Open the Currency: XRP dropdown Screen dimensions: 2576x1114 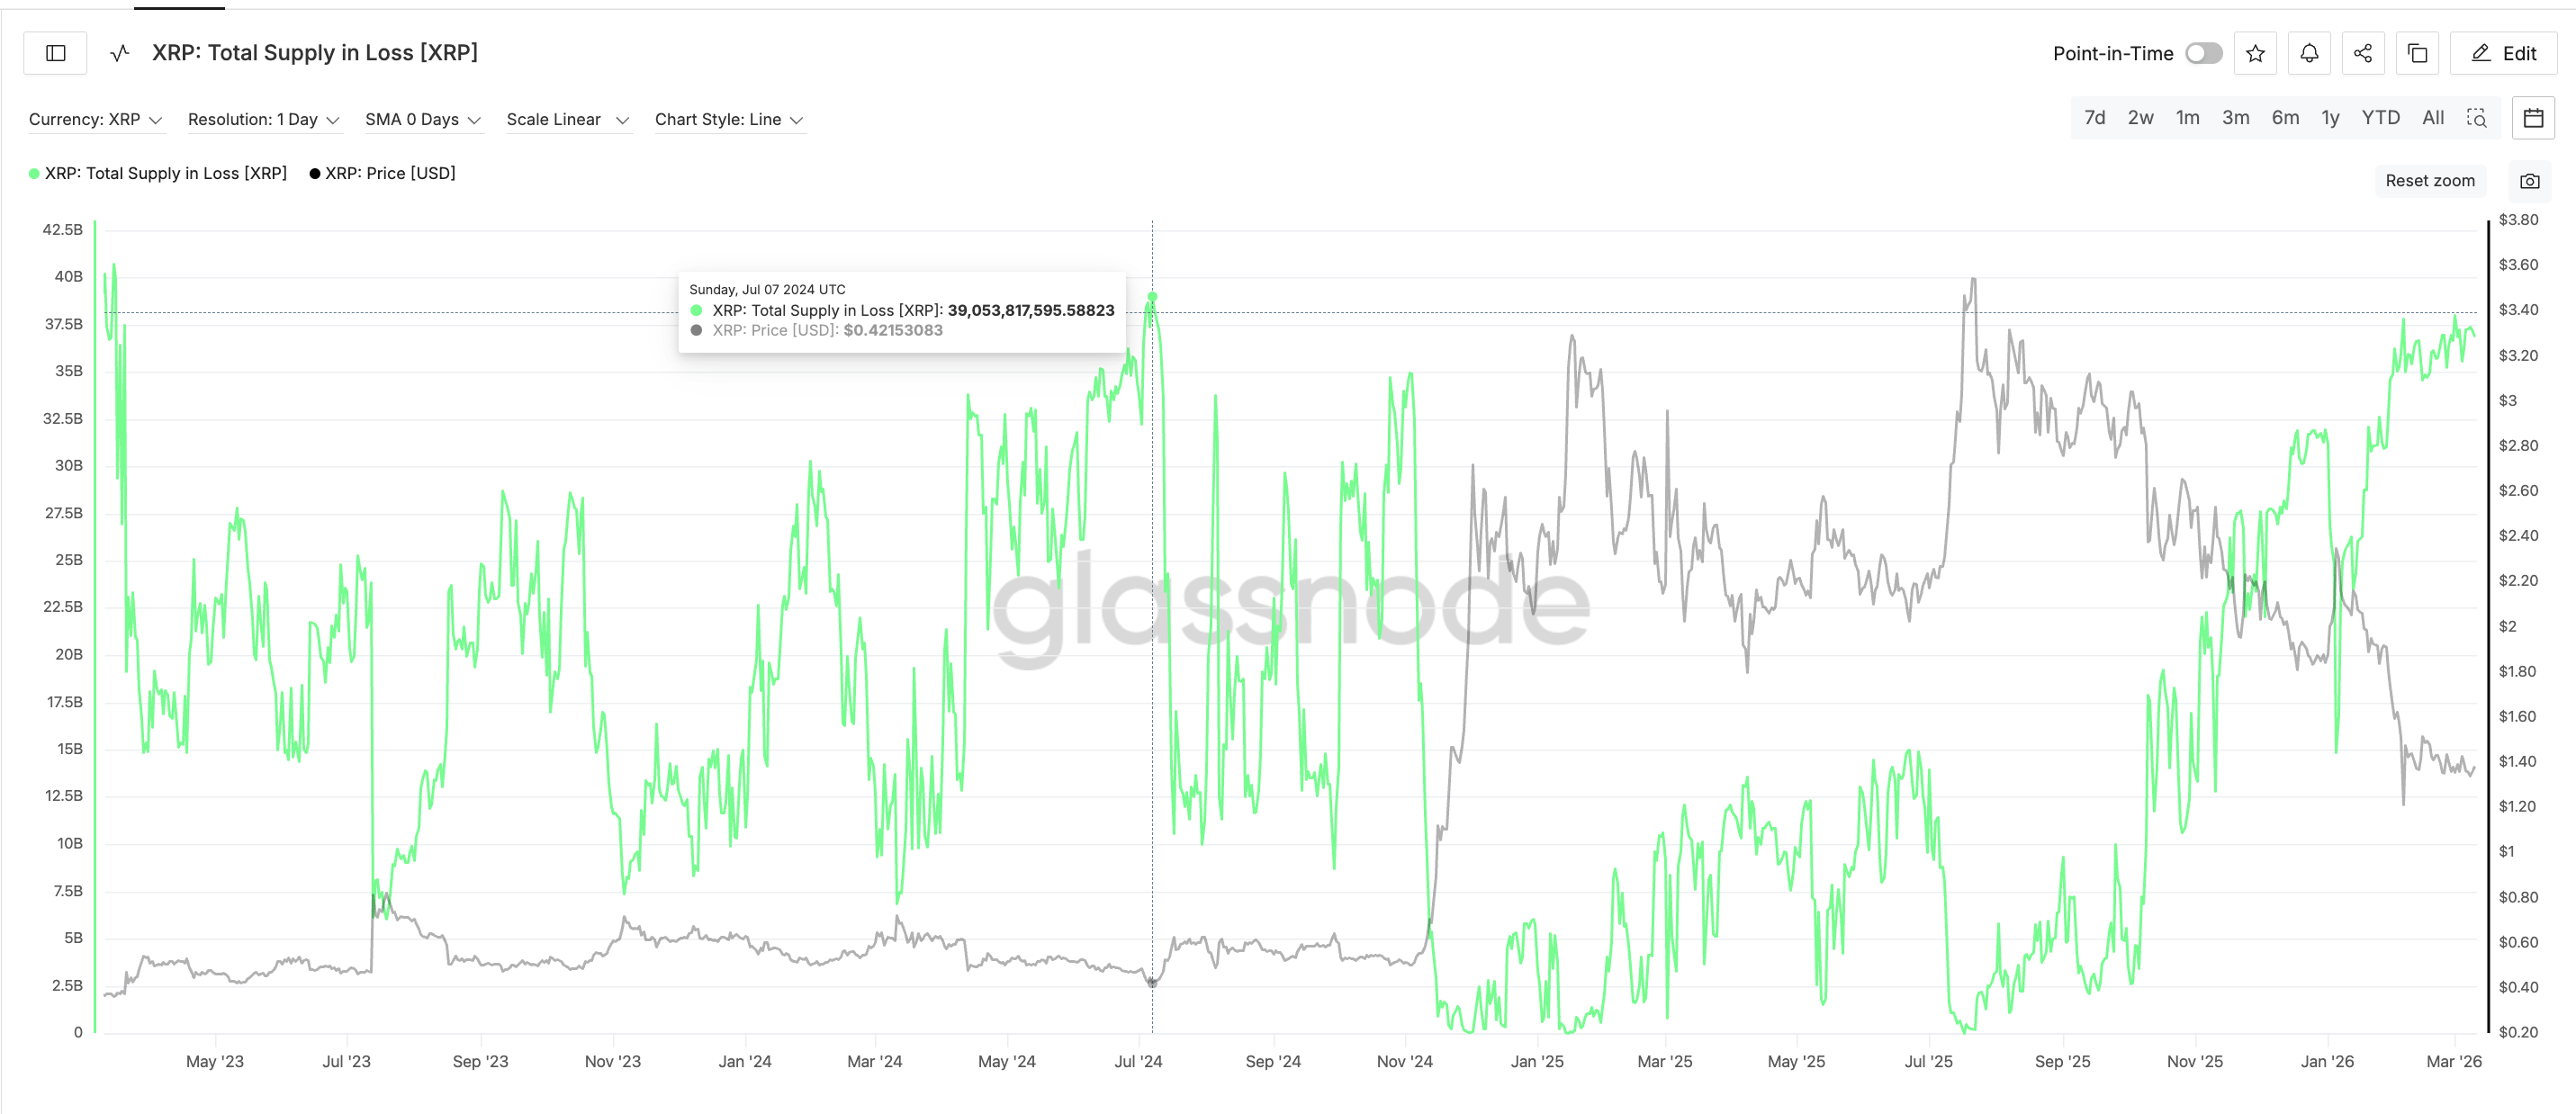click(x=95, y=119)
